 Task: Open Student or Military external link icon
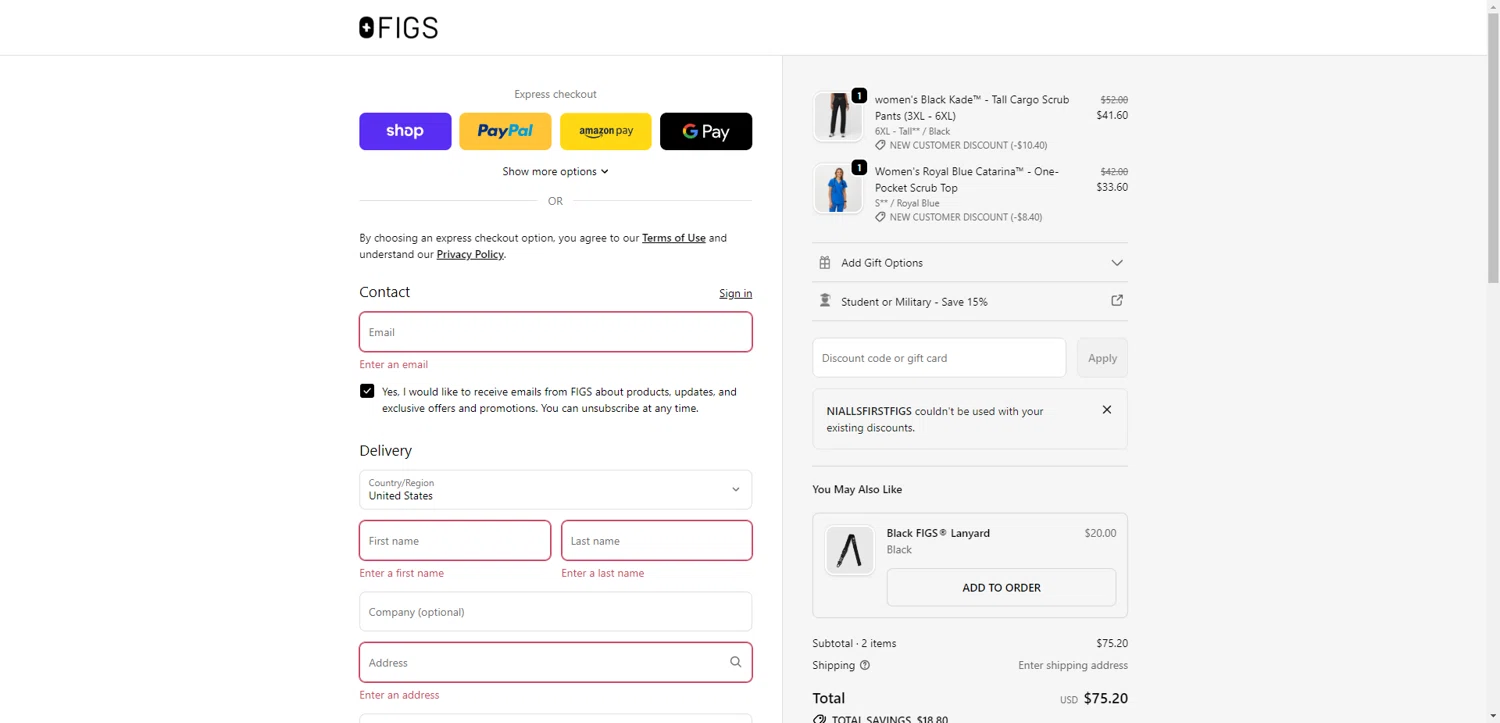(x=1117, y=301)
